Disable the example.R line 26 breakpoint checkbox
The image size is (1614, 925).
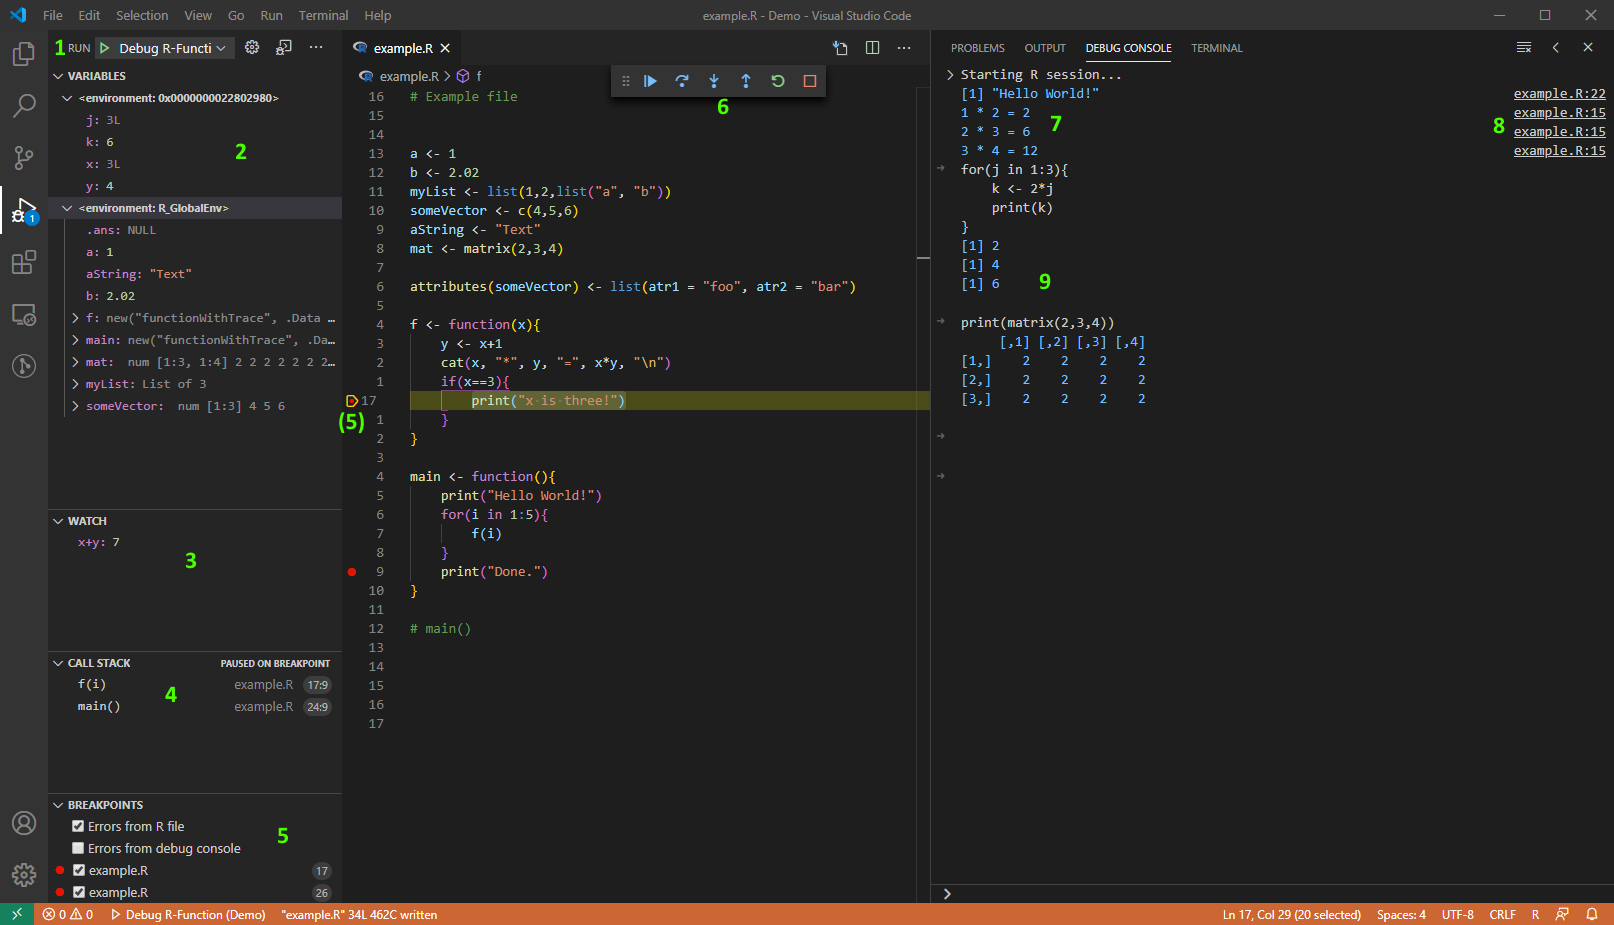tap(78, 892)
